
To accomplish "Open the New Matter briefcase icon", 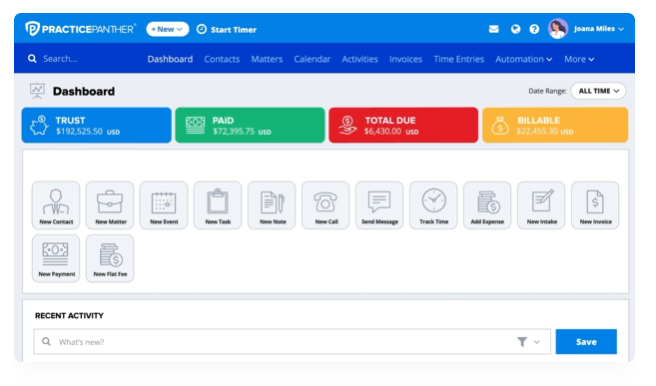I will pyautogui.click(x=110, y=205).
